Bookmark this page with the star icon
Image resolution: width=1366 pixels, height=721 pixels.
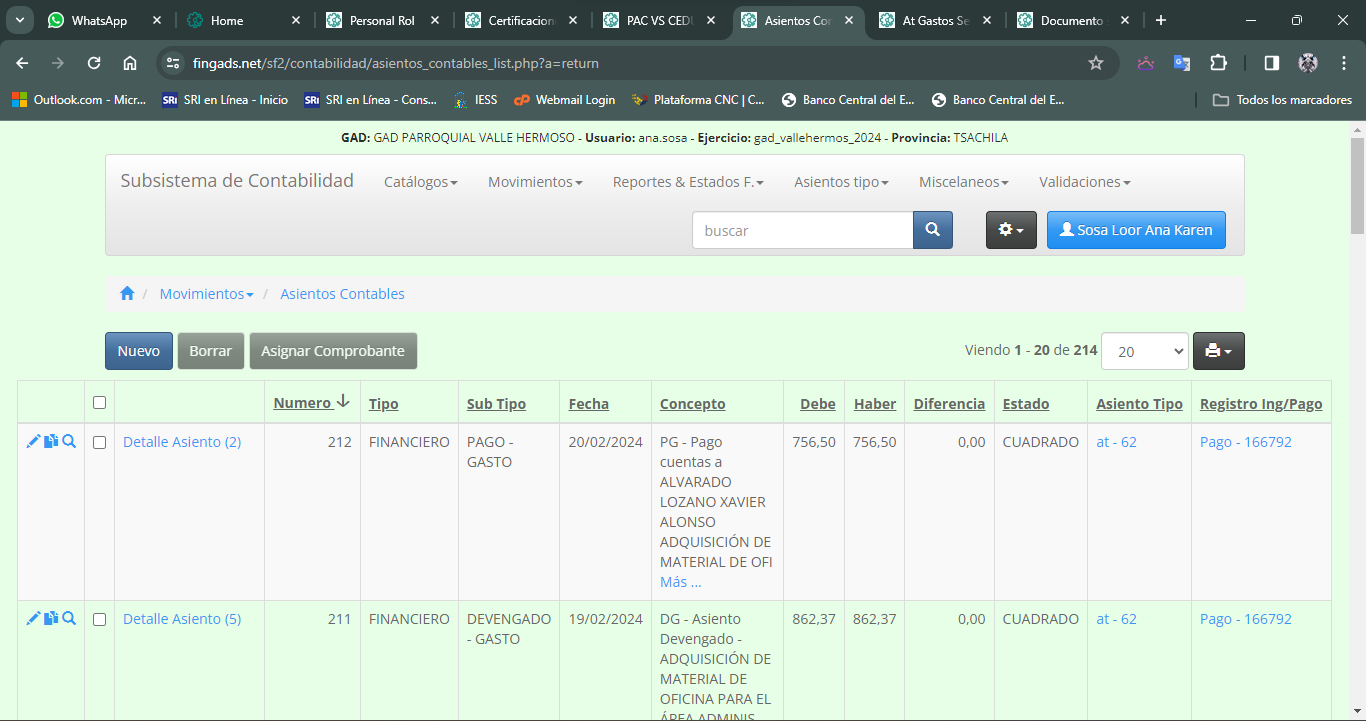click(1096, 63)
